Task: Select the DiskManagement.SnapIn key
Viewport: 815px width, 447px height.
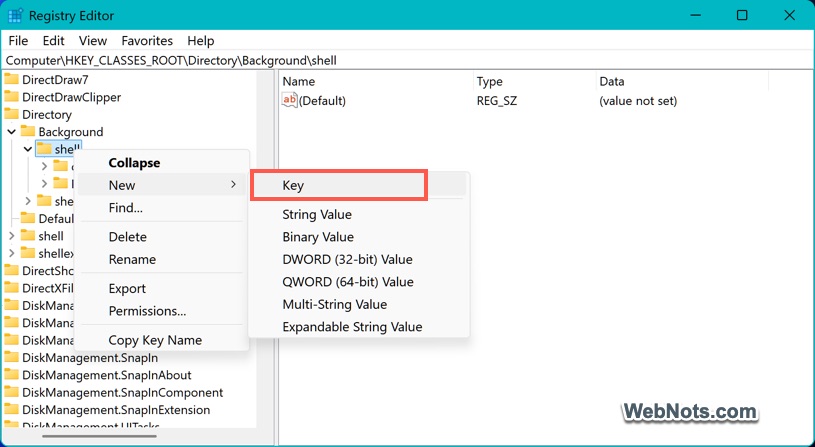Action: click(x=90, y=357)
